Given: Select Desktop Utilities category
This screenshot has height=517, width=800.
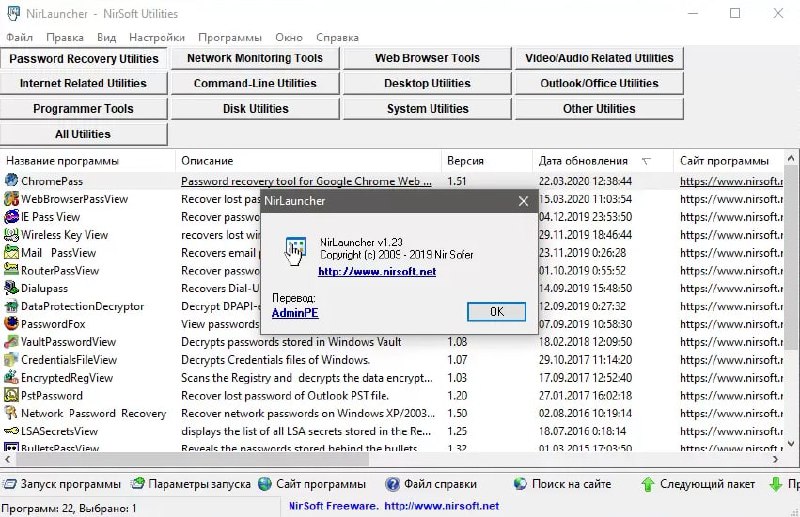Looking at the screenshot, I should click(x=427, y=83).
